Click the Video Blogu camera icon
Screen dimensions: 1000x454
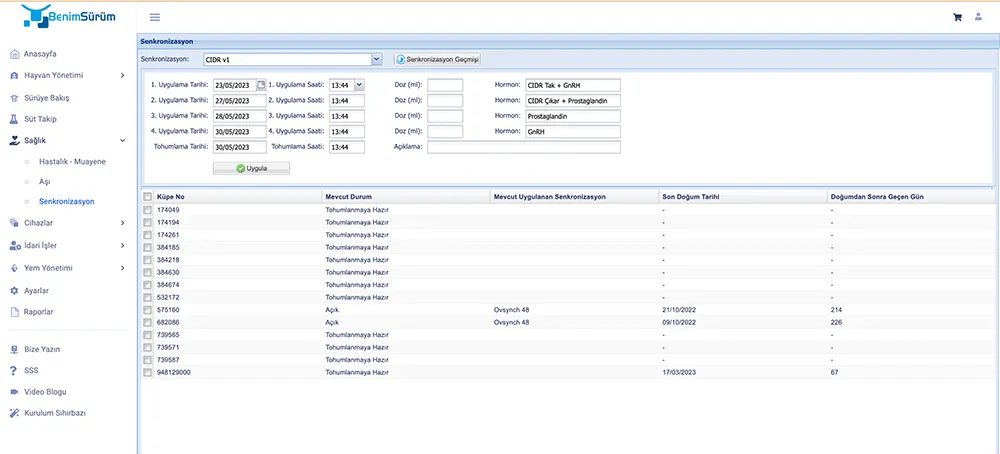click(14, 392)
